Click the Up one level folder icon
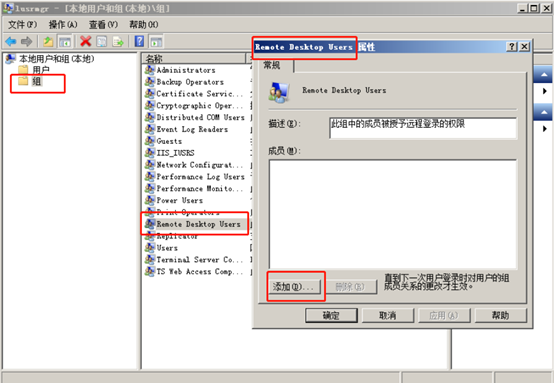 click(48, 42)
